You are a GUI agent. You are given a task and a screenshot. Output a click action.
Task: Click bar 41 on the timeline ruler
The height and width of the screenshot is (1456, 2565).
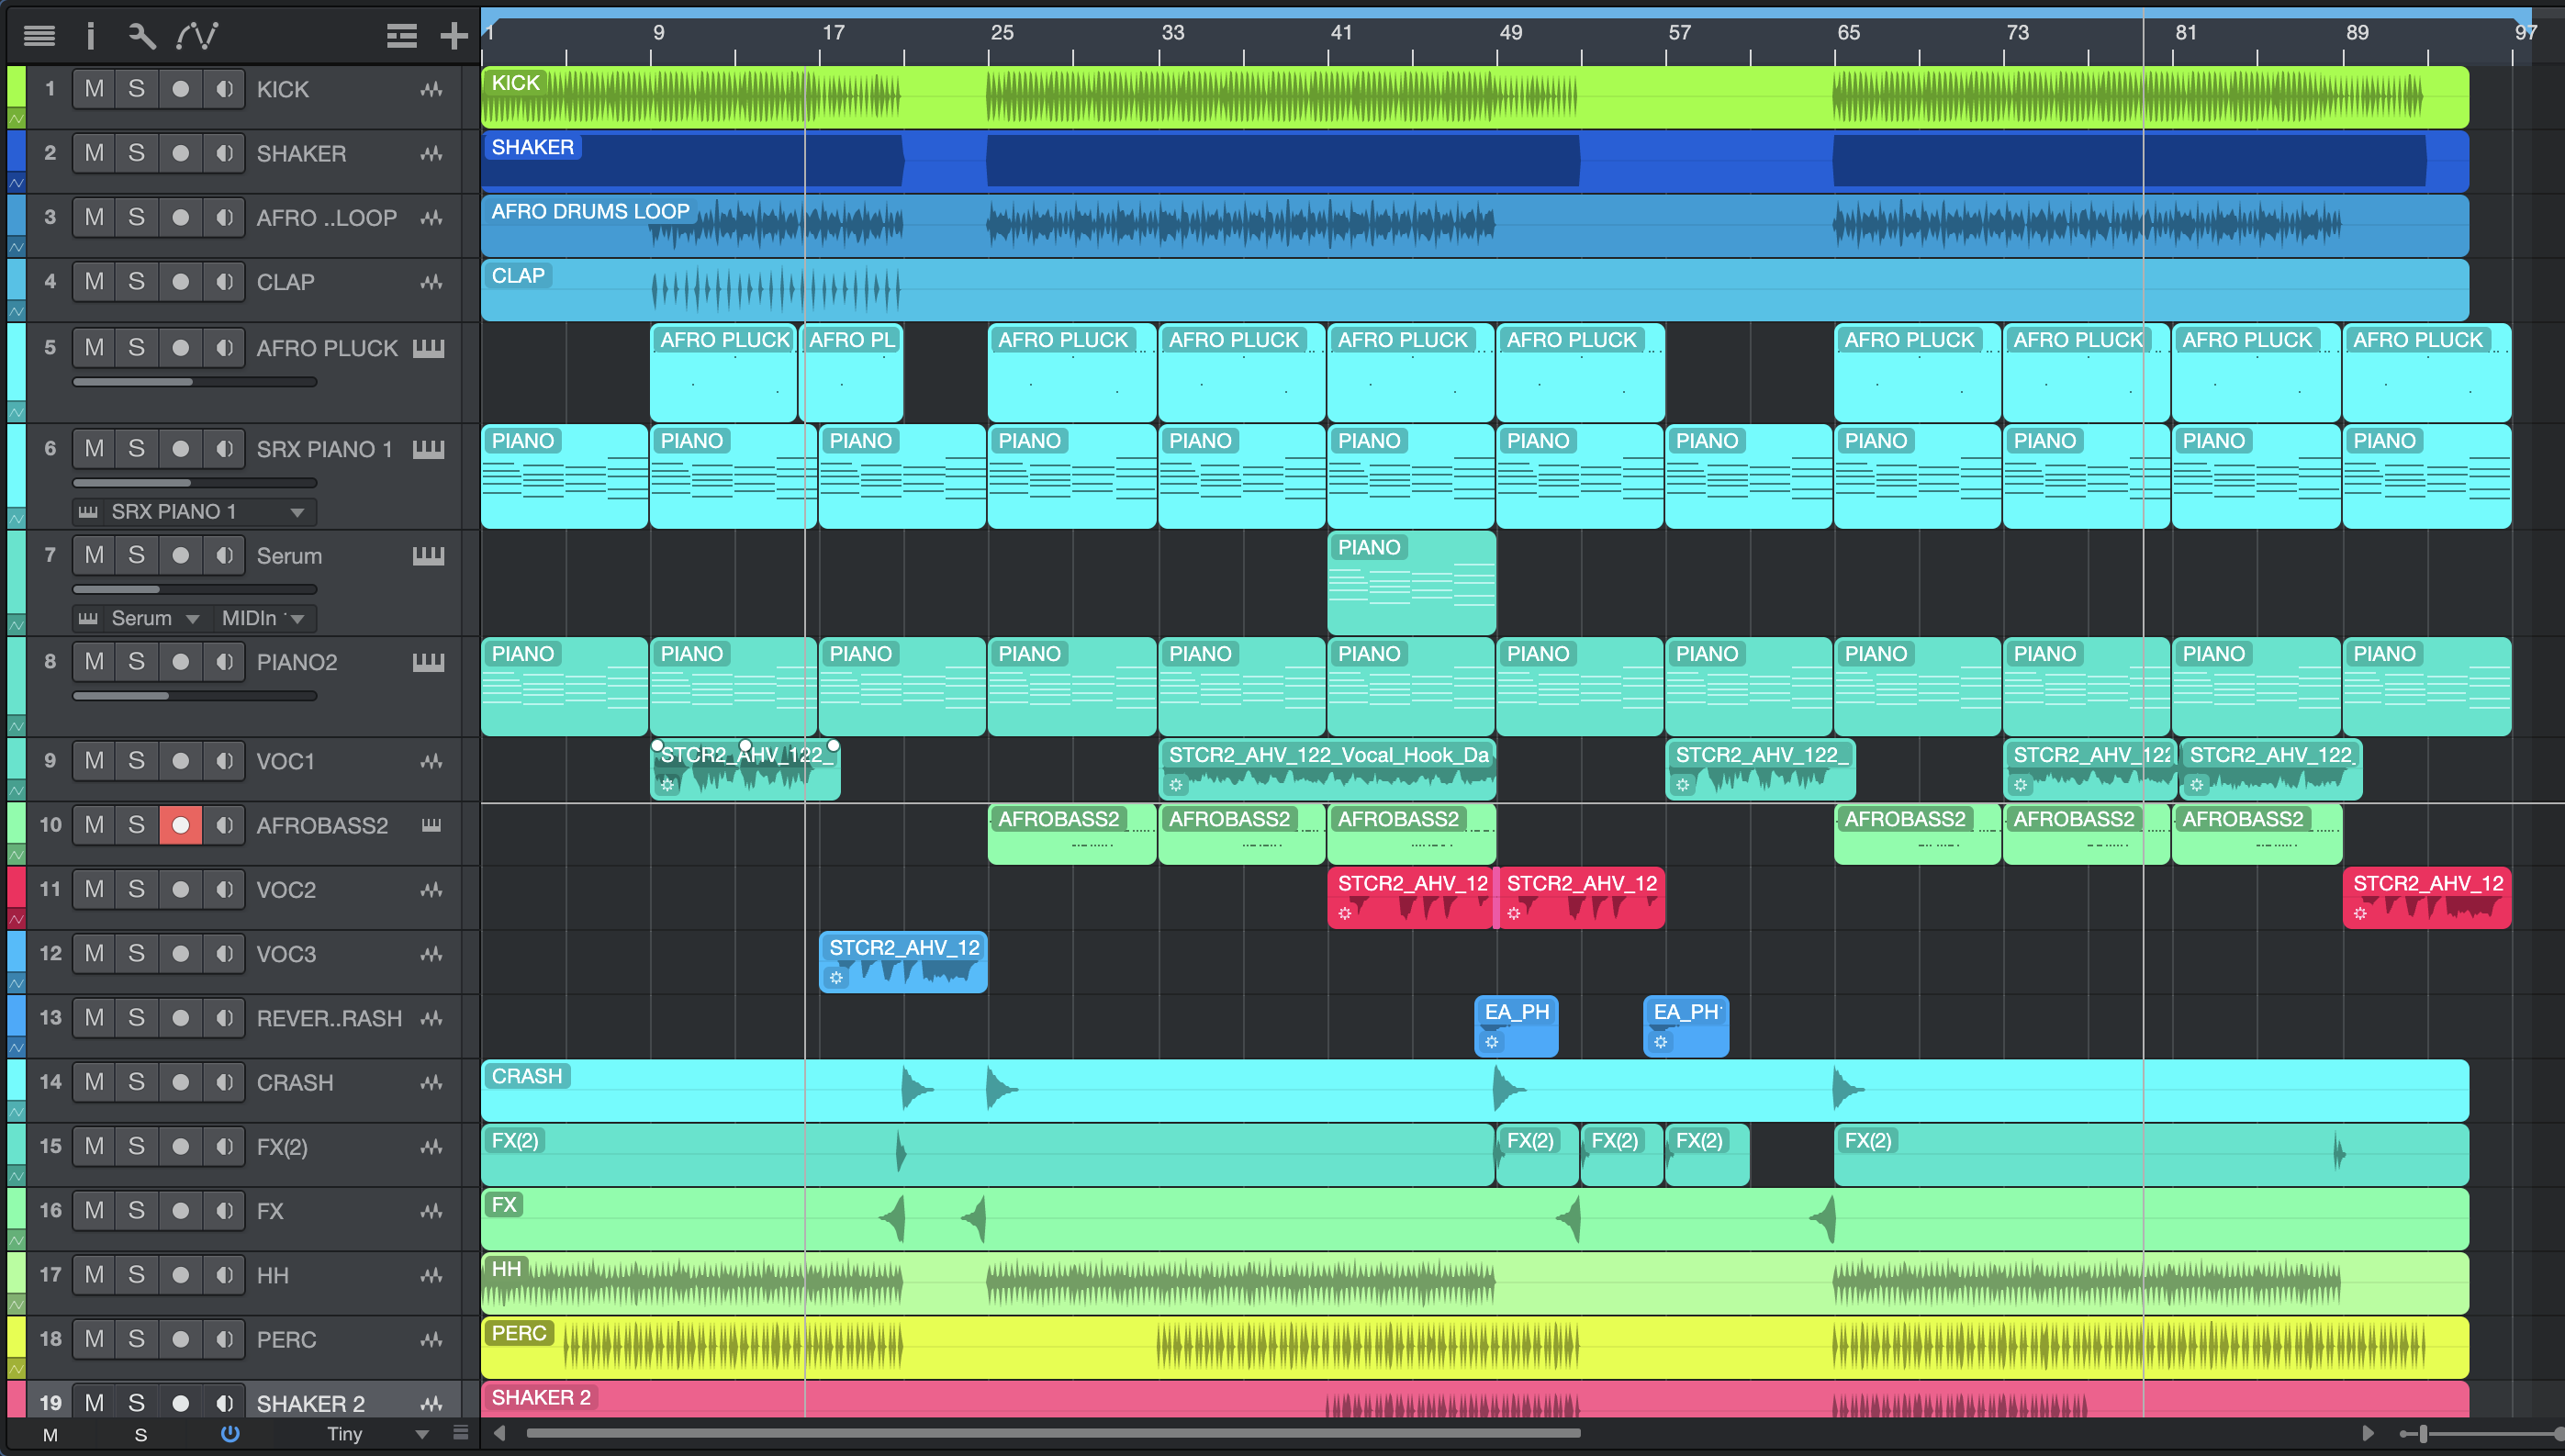click(1340, 33)
